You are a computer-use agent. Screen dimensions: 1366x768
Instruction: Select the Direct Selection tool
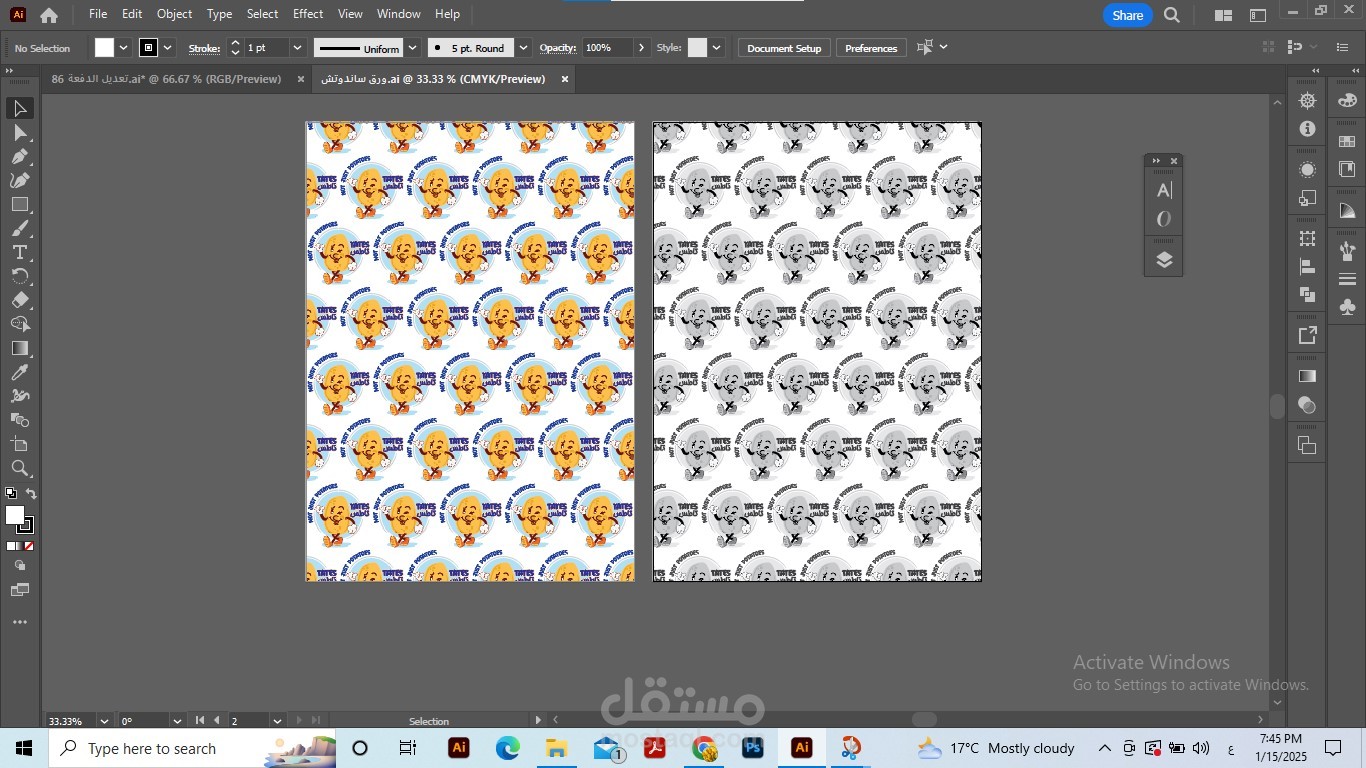click(19, 132)
